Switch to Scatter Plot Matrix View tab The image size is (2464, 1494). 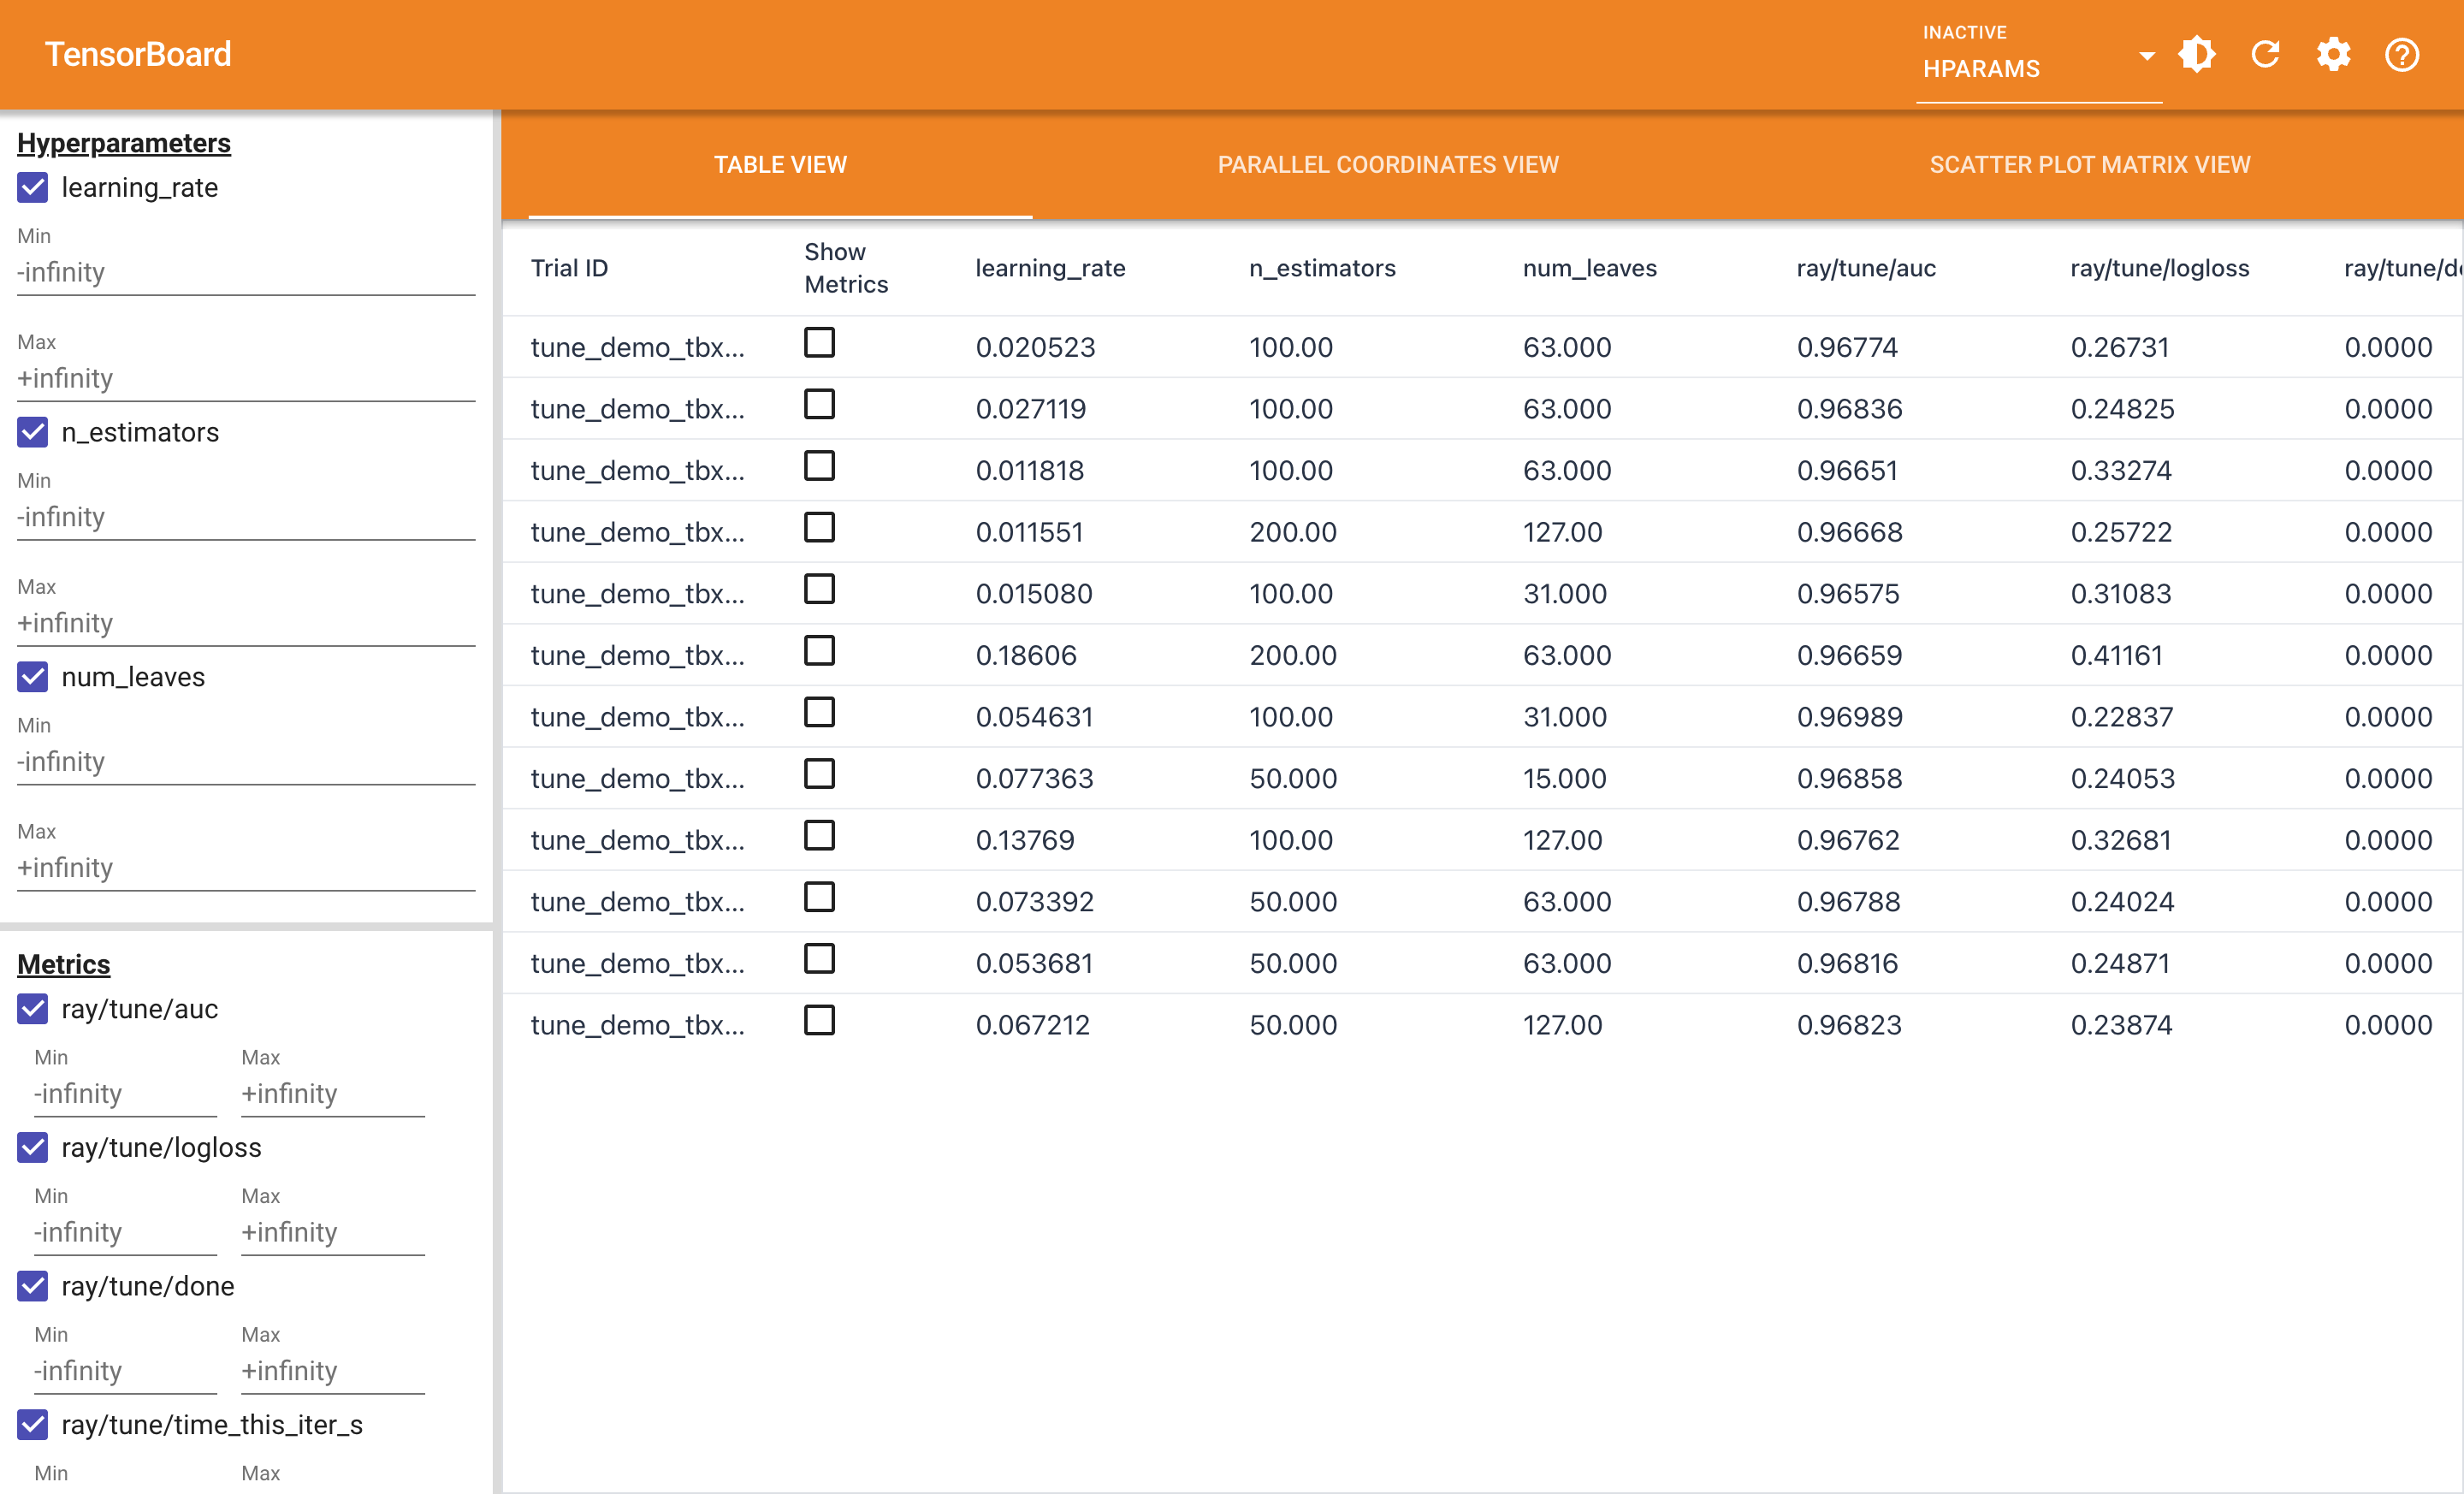click(2089, 164)
